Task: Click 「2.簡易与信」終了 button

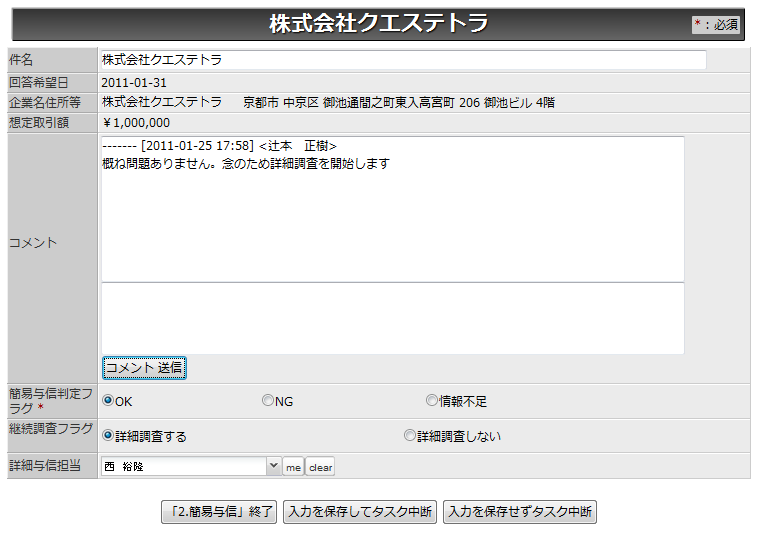Action: pos(219,512)
